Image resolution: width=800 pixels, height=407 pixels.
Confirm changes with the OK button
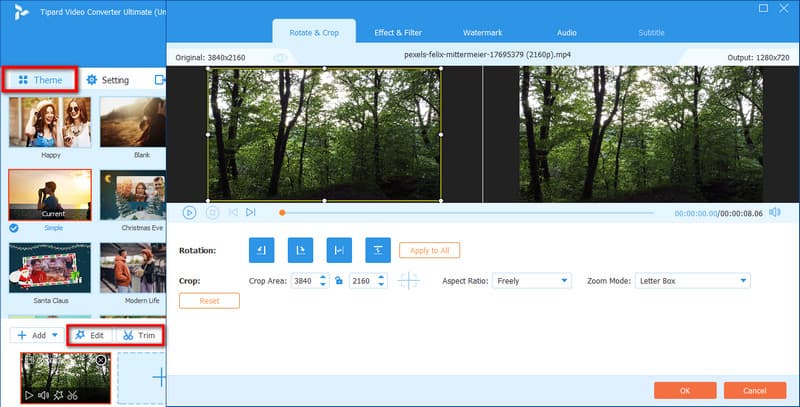(685, 390)
